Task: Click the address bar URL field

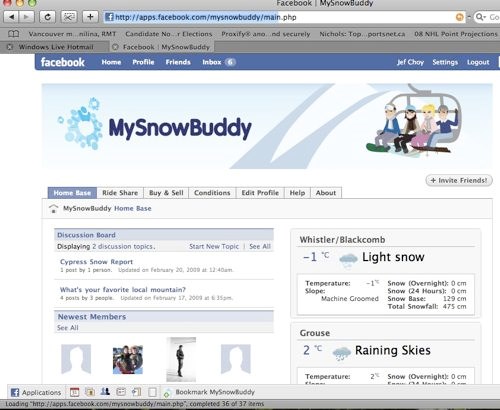Action: tap(283, 17)
